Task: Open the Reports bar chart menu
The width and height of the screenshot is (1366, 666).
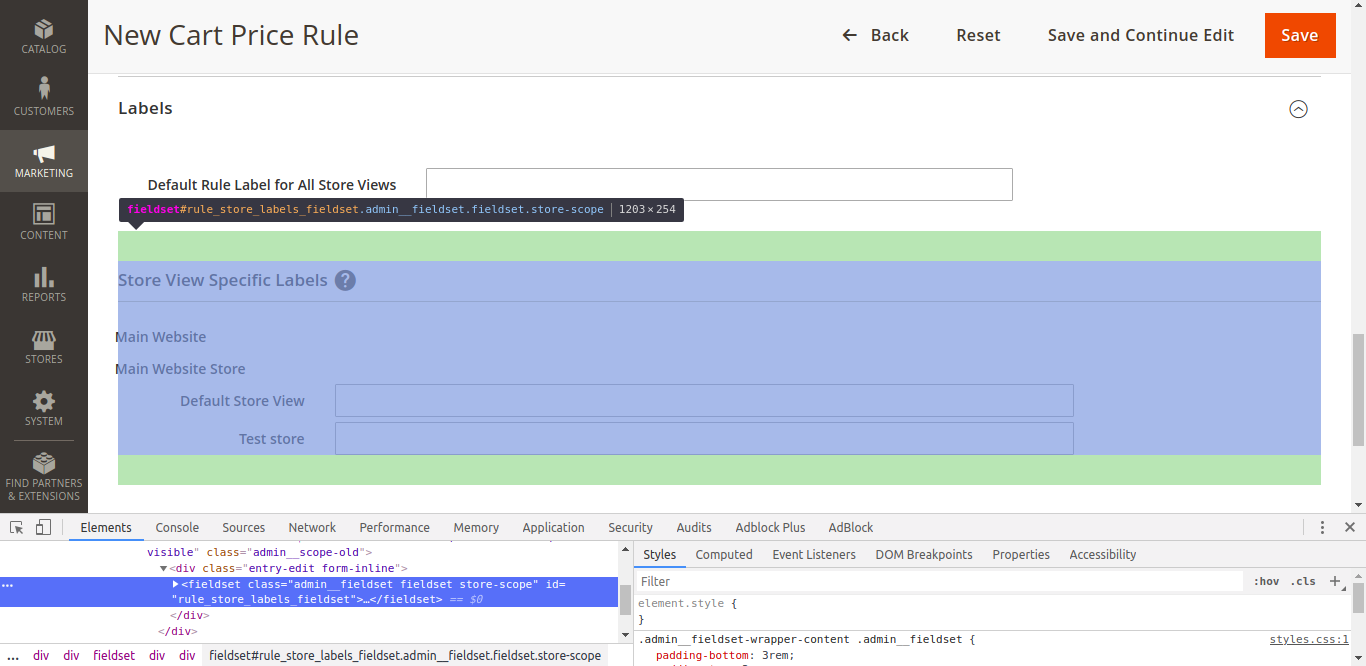Action: tap(44, 283)
